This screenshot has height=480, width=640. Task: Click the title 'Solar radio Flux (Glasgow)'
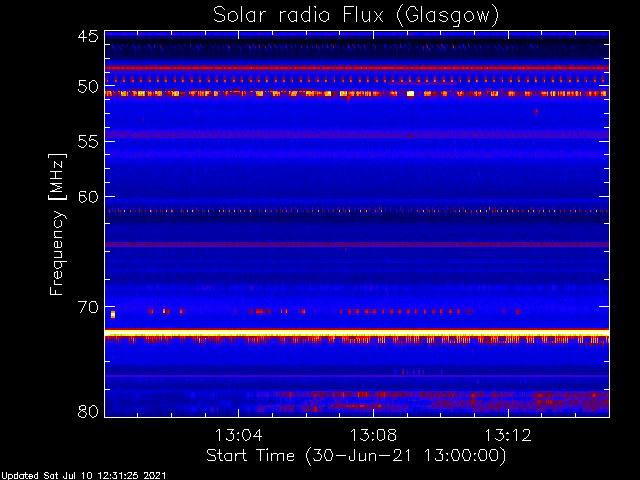coord(356,16)
